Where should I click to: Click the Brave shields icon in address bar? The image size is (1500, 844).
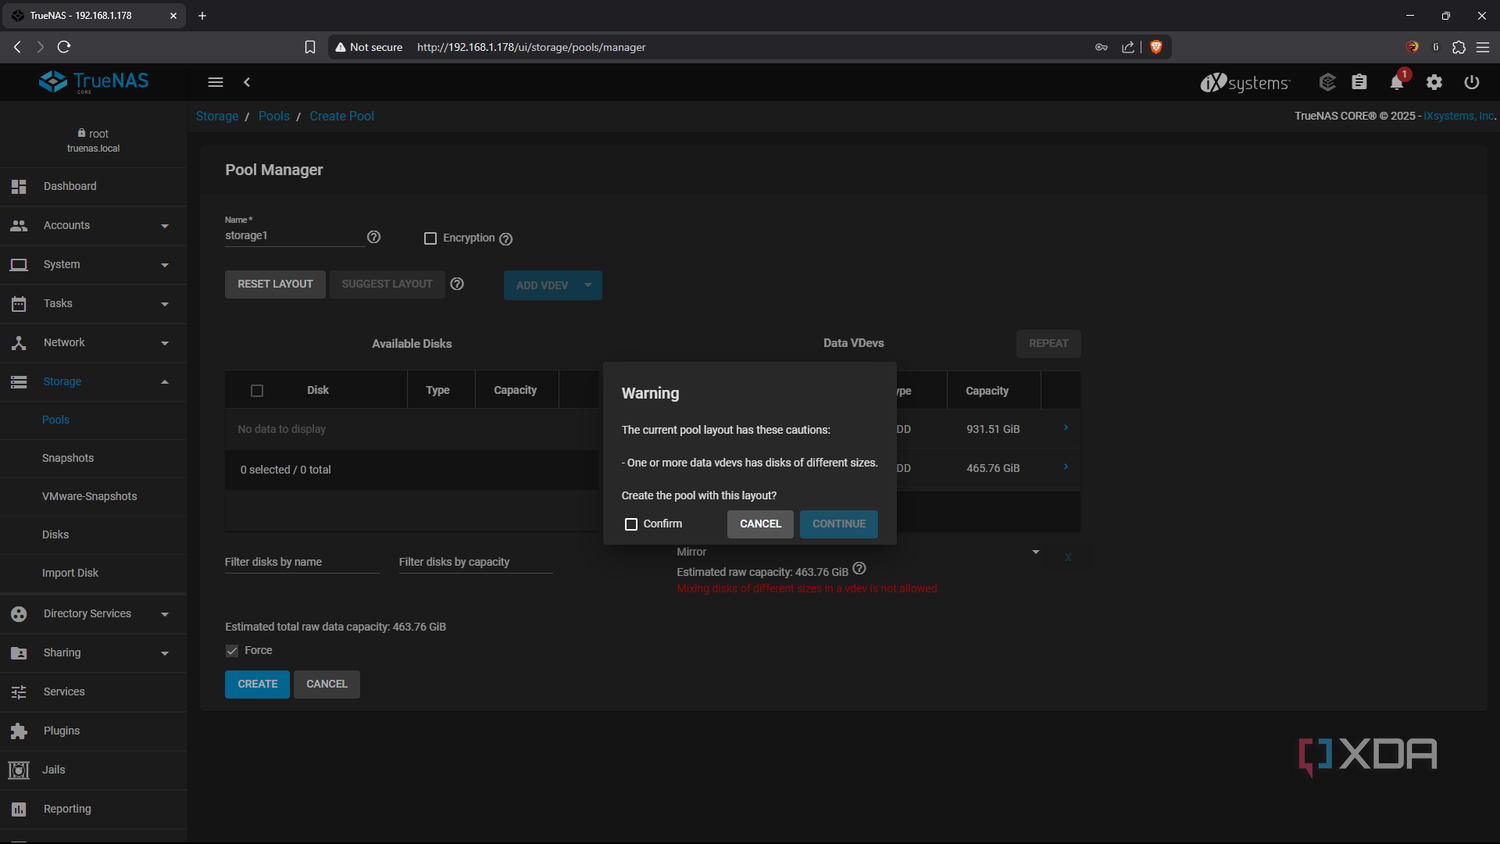[1156, 47]
